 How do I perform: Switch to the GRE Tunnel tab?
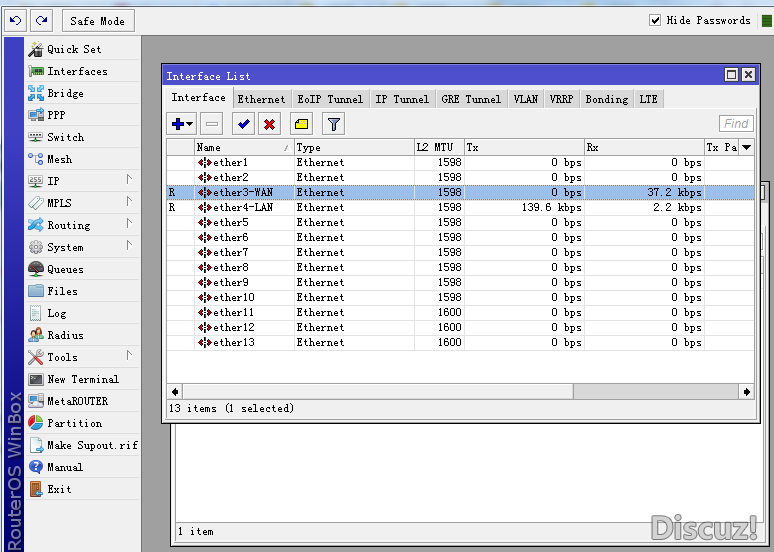click(x=471, y=99)
